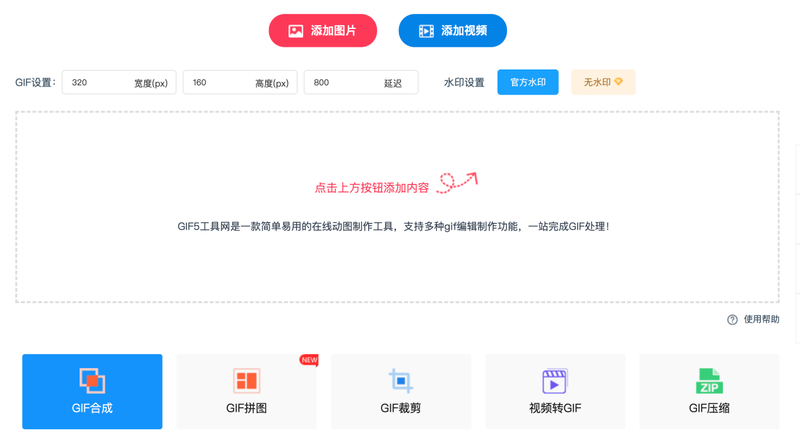The height and width of the screenshot is (442, 800).
Task: Click the 水印设置 label
Action: point(464,82)
